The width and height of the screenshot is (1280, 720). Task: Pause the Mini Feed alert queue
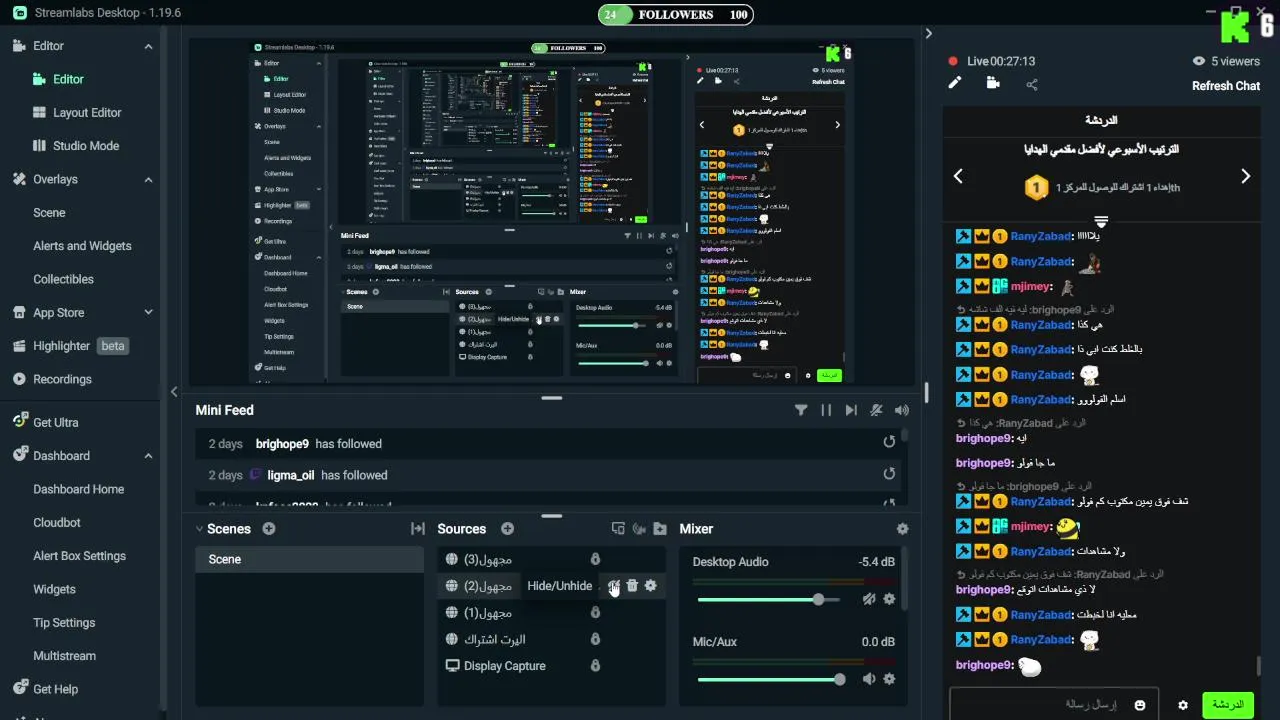[826, 410]
